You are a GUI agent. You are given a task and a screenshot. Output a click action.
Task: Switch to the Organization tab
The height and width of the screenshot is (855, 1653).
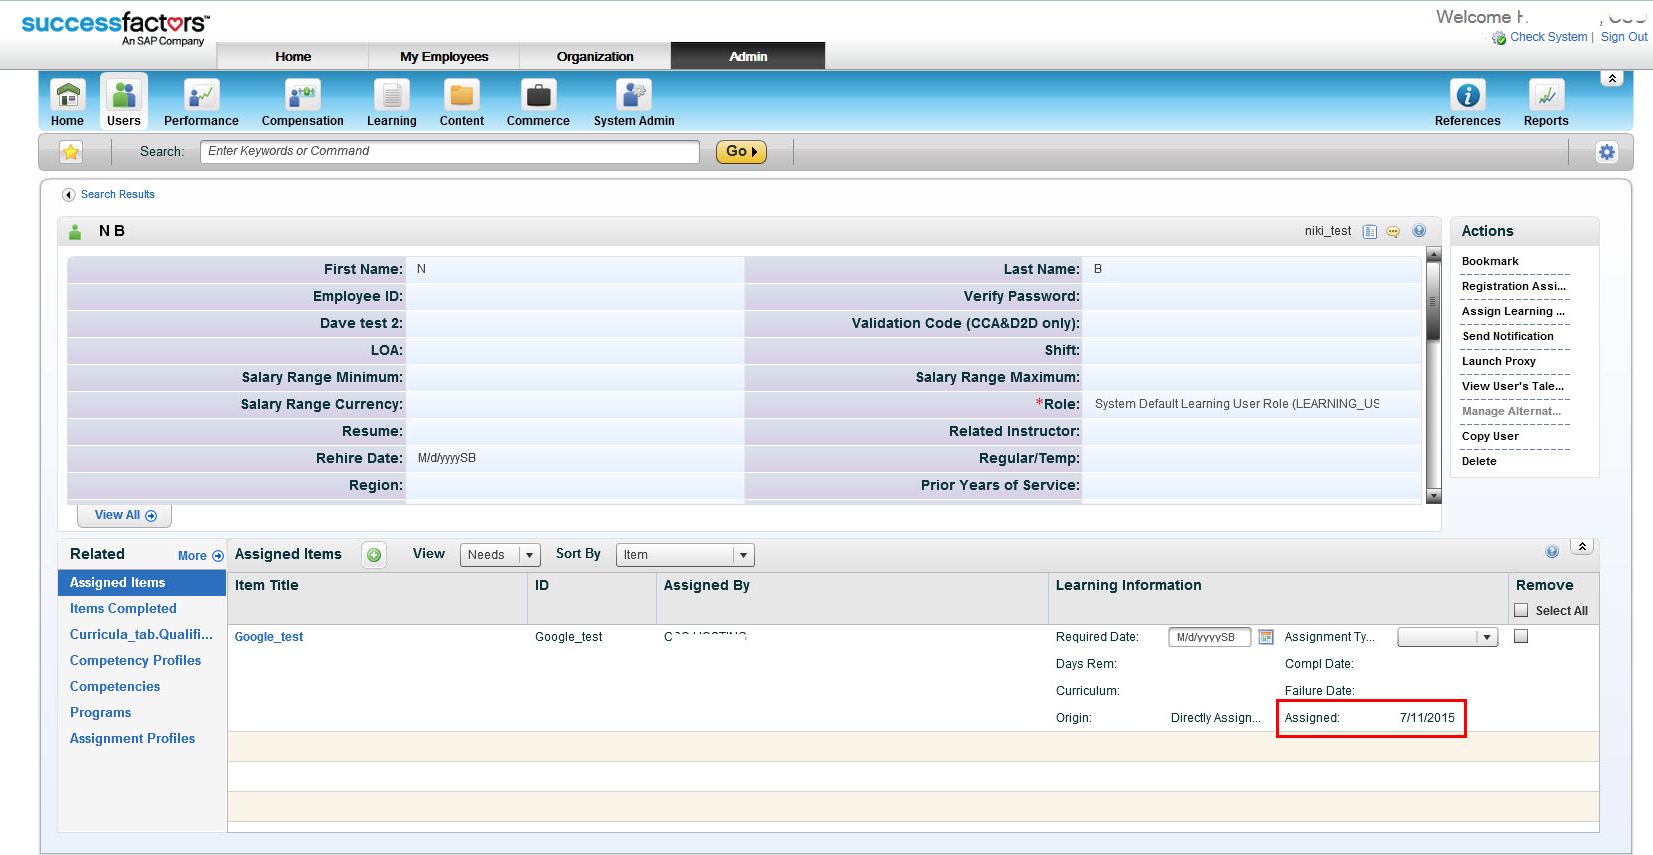coord(595,56)
